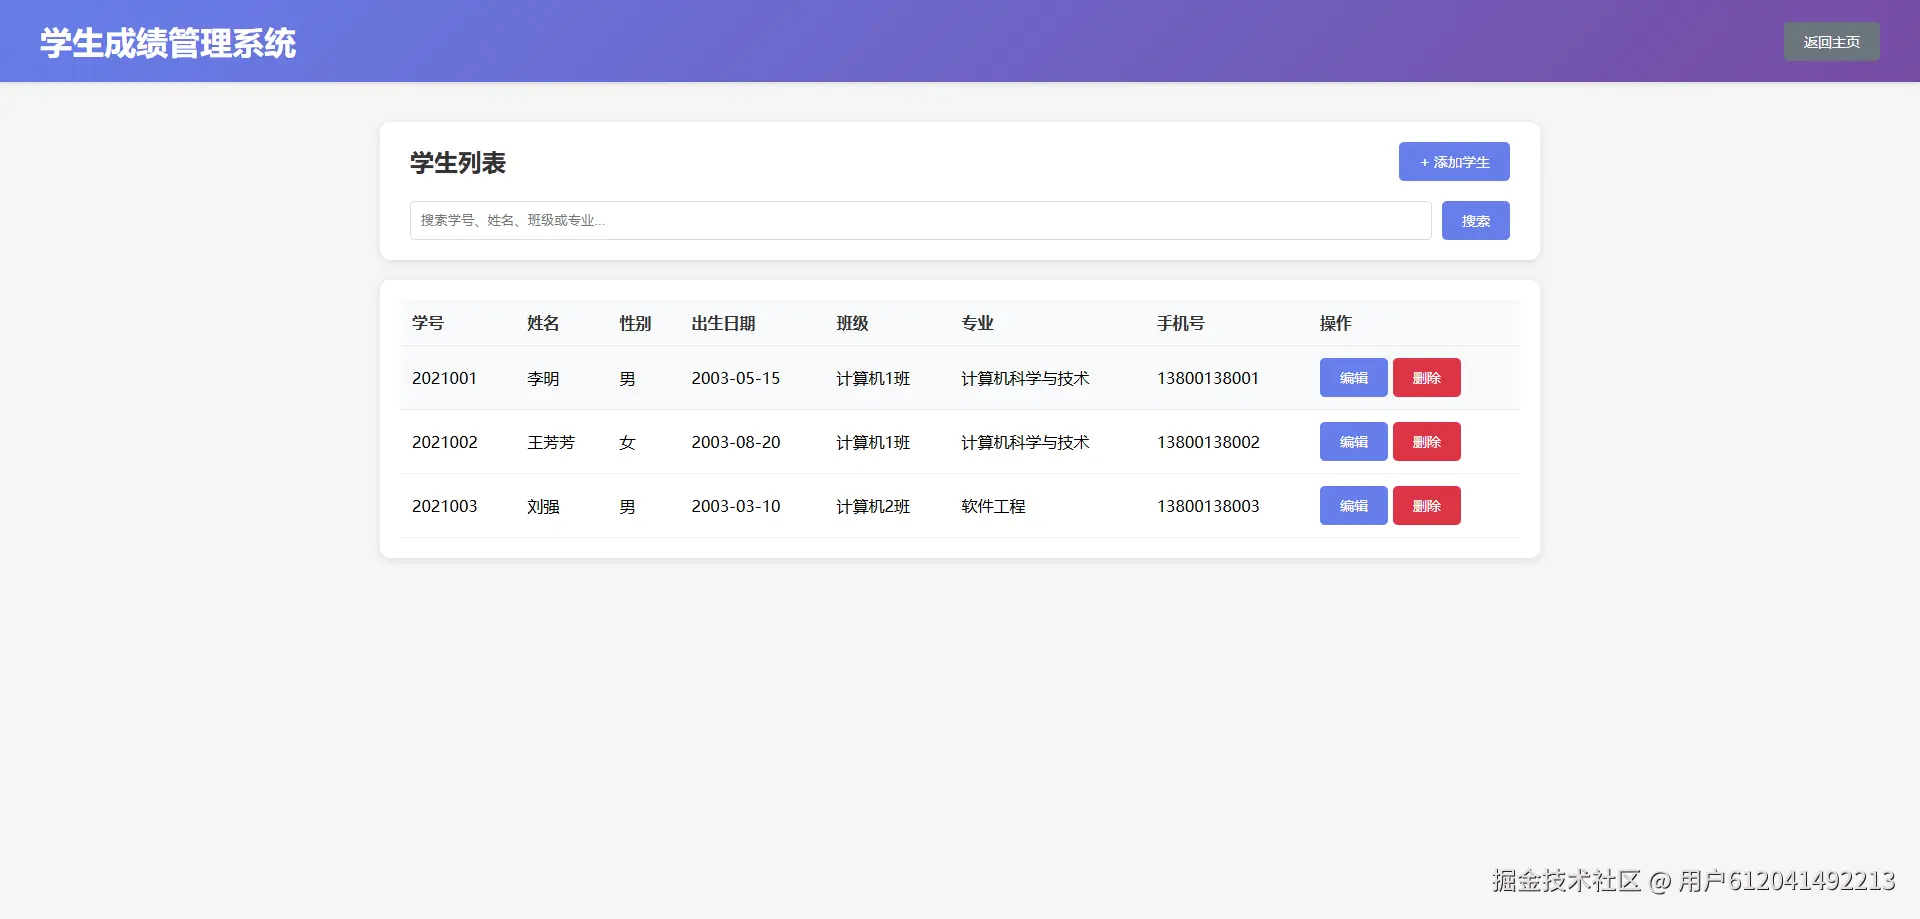Edit student 李明's record
The width and height of the screenshot is (1920, 919).
tap(1353, 378)
